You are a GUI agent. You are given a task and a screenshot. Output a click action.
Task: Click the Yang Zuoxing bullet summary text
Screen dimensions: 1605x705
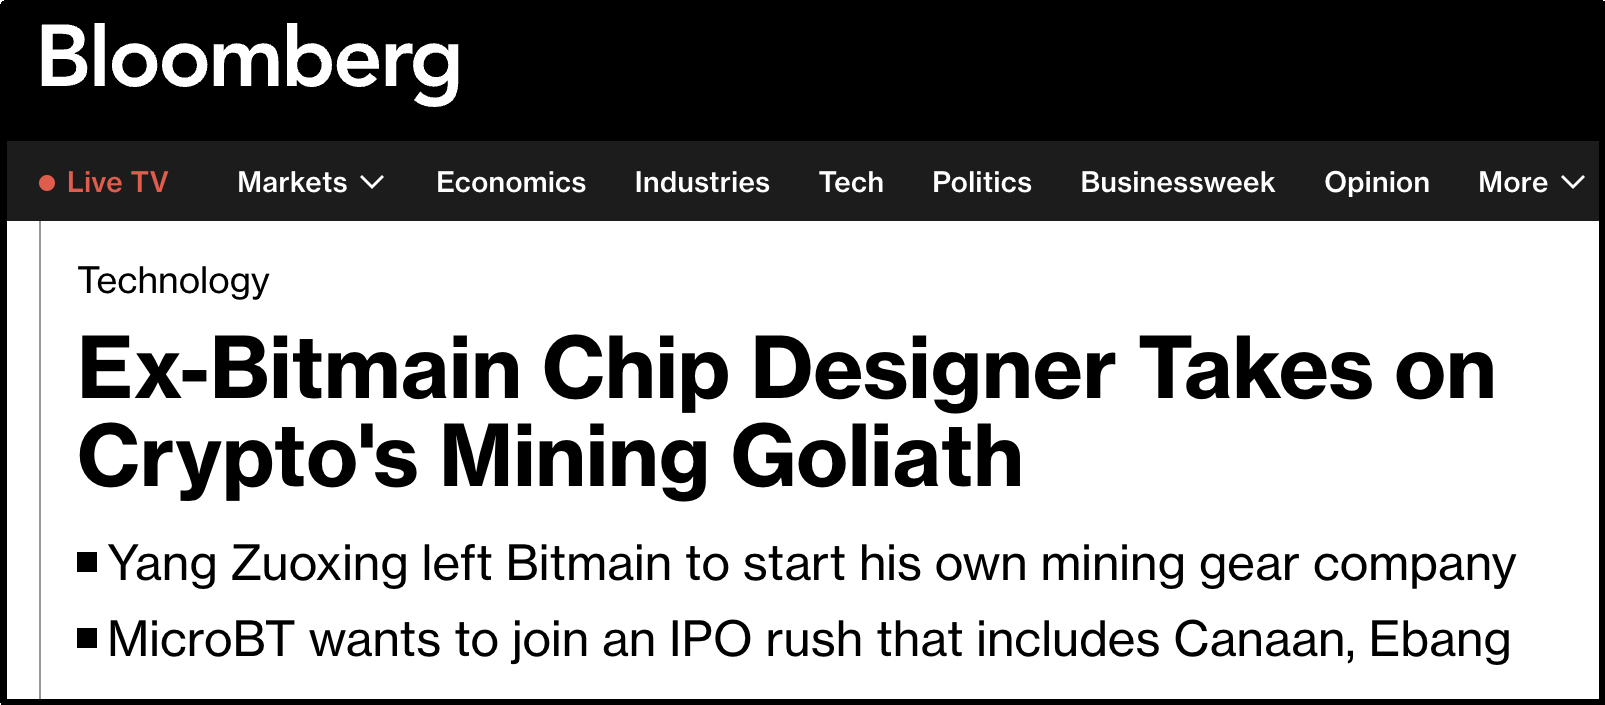click(x=811, y=564)
